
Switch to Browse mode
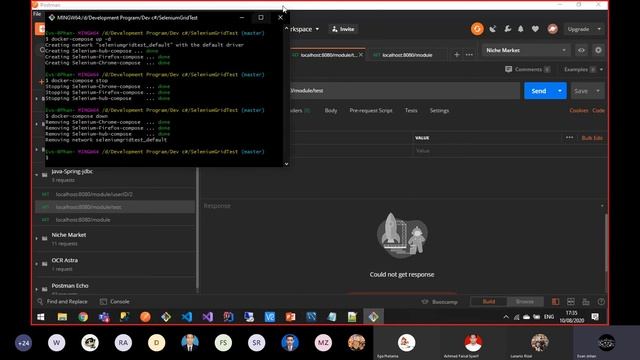(524, 302)
